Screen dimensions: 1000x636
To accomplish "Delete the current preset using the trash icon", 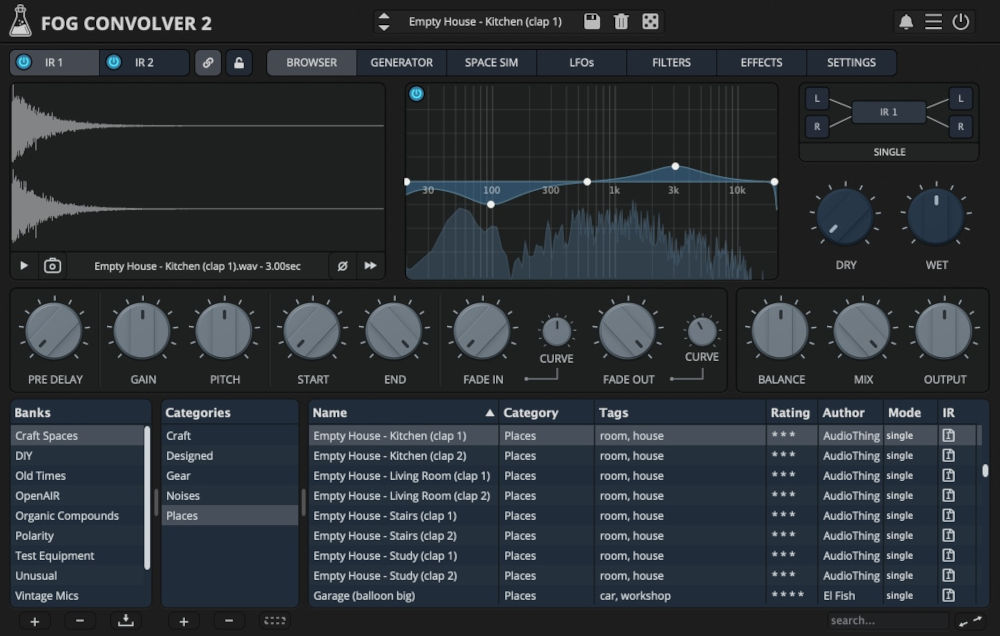I will pos(621,21).
